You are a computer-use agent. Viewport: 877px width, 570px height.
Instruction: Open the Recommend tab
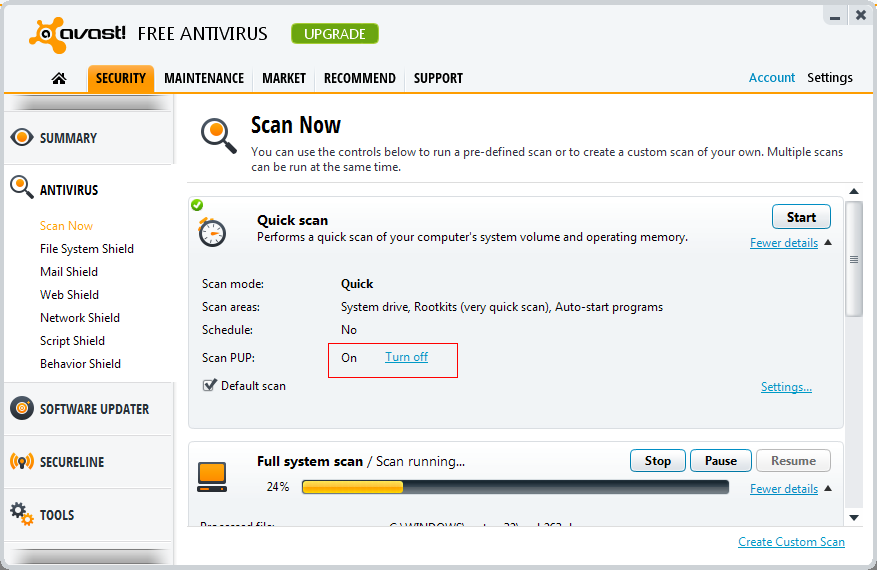(x=360, y=78)
